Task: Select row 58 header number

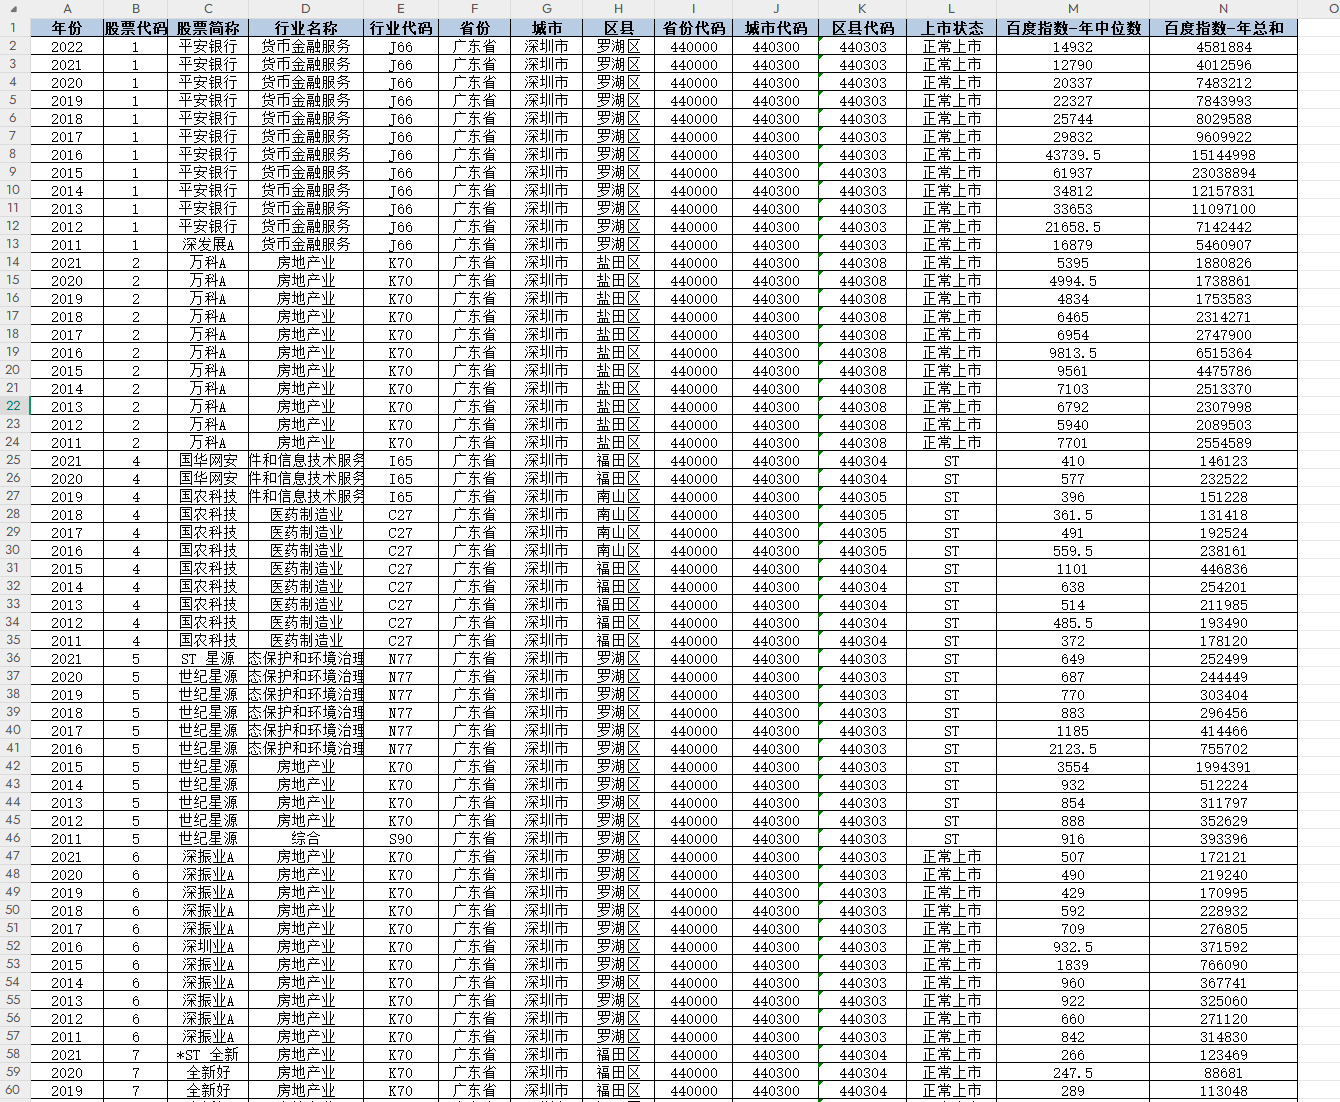Action: [14, 1054]
